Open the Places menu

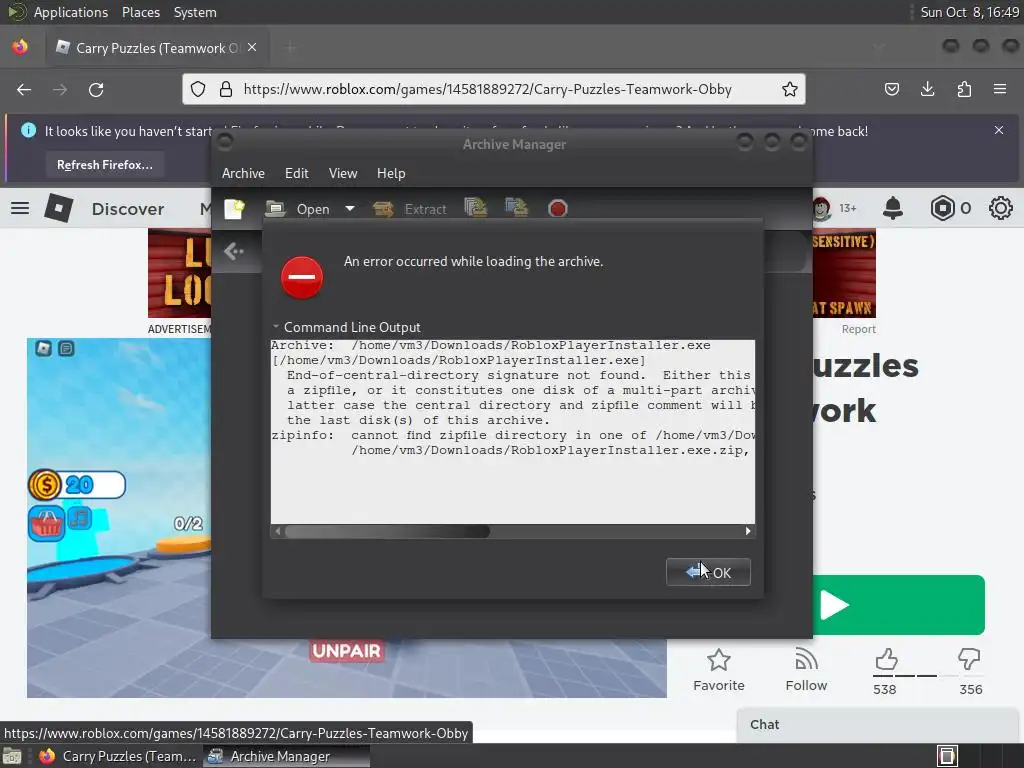tap(141, 12)
